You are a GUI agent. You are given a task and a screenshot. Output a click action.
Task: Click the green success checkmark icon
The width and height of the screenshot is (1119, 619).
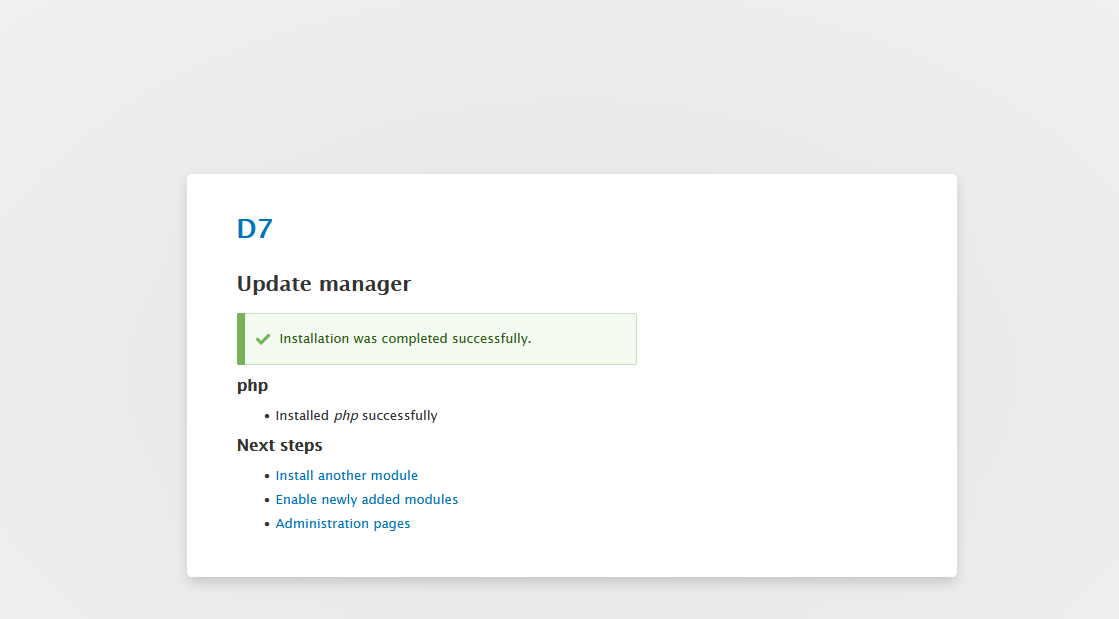click(x=263, y=339)
